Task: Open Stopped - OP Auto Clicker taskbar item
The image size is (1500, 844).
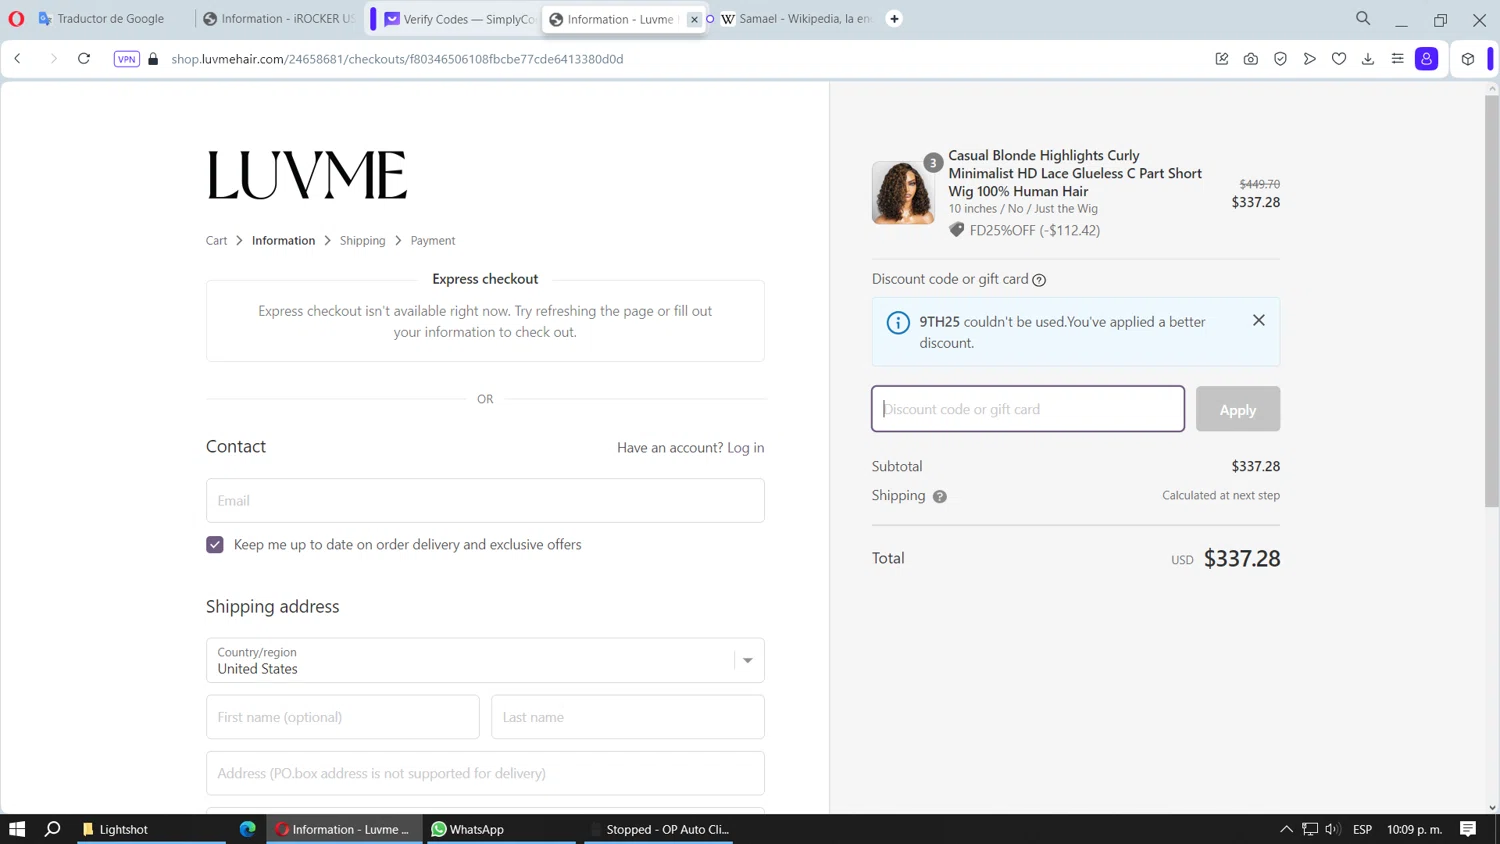Action: (x=658, y=829)
